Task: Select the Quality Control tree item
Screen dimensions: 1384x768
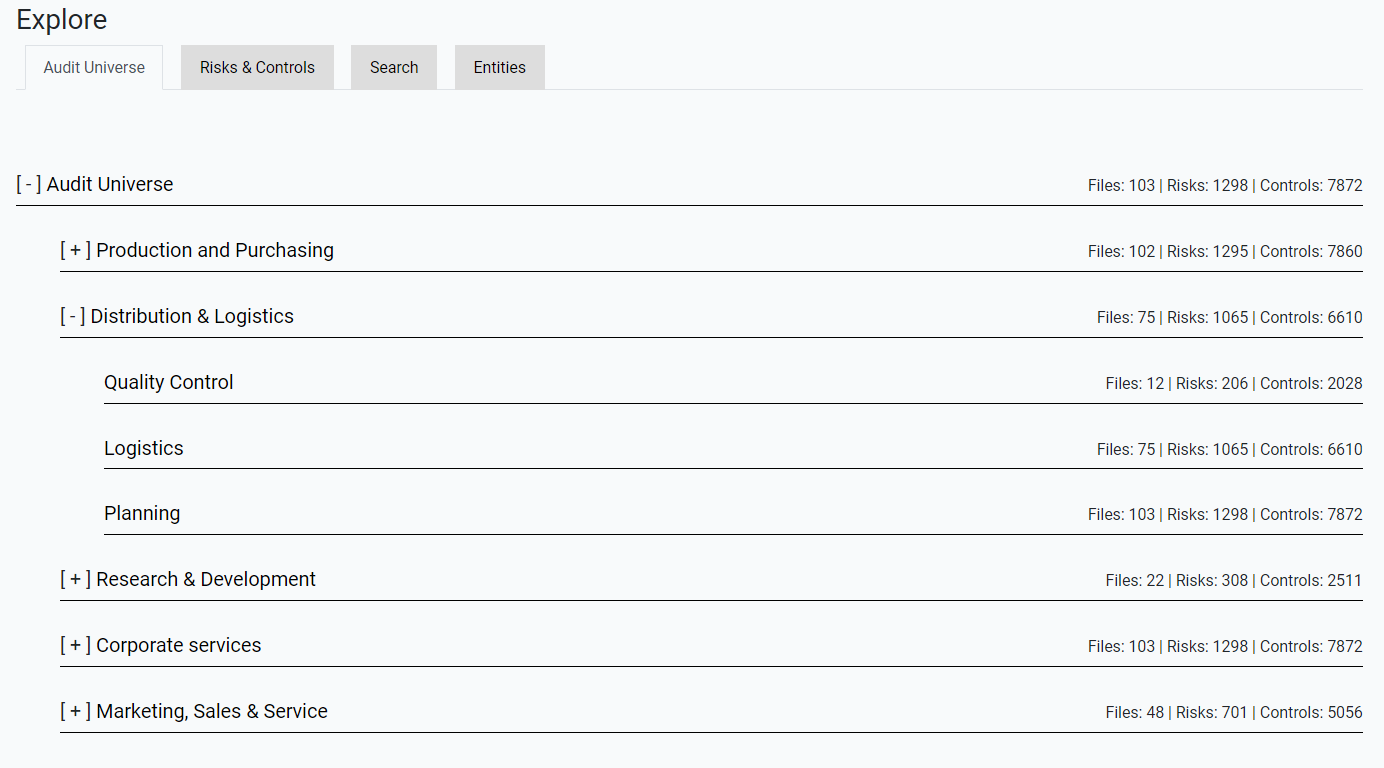Action: [169, 383]
